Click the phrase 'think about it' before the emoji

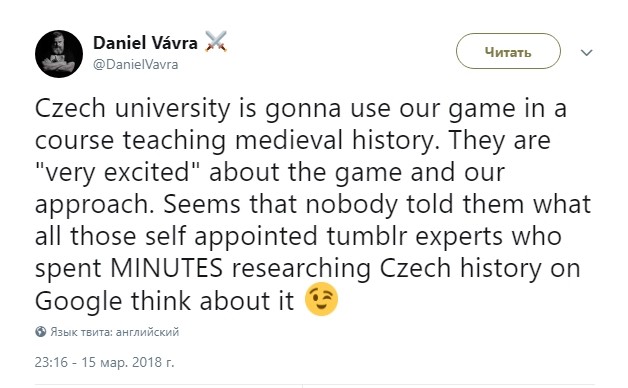213,300
